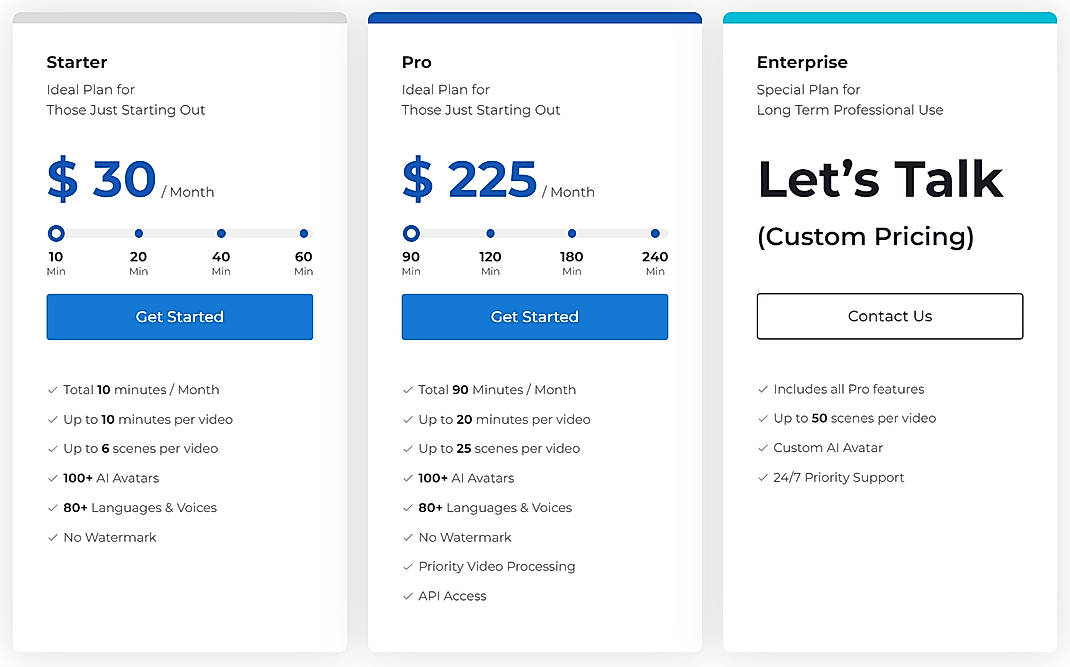Click the checkmark next to Custom AI Avatar
The image size is (1070, 667).
(763, 448)
